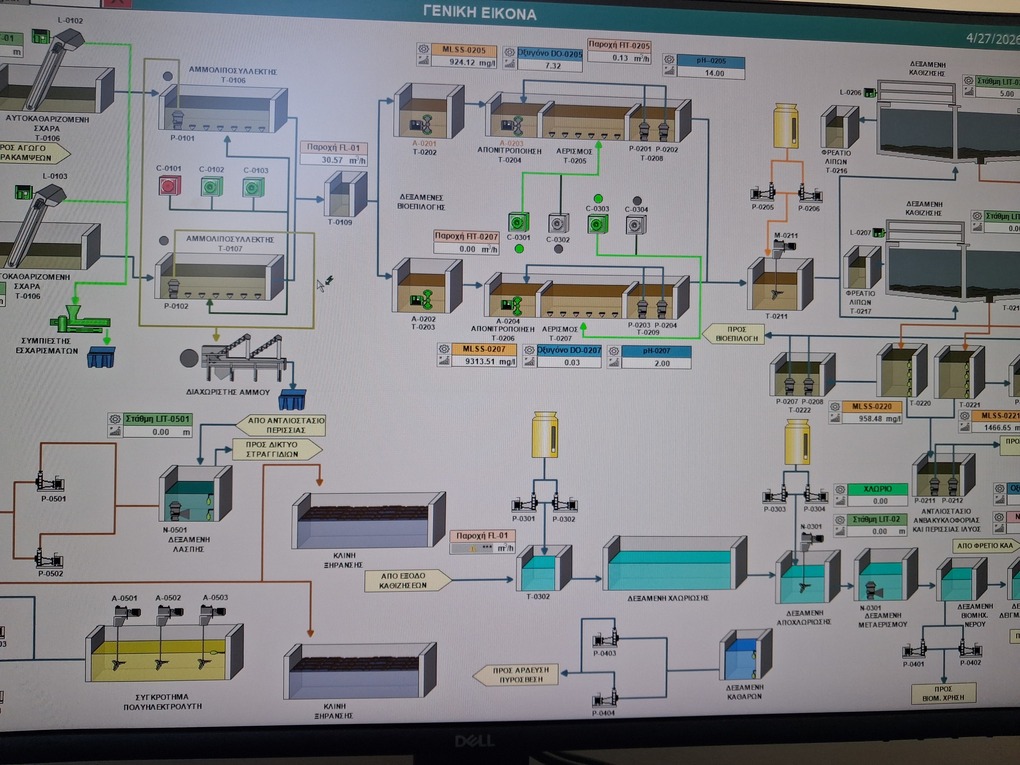Click the ΠΡΟΣ ΔΙΚΤΥΟ ΣΤΡΑΓΓΙΔΙΩΝ arrow label

277,449
